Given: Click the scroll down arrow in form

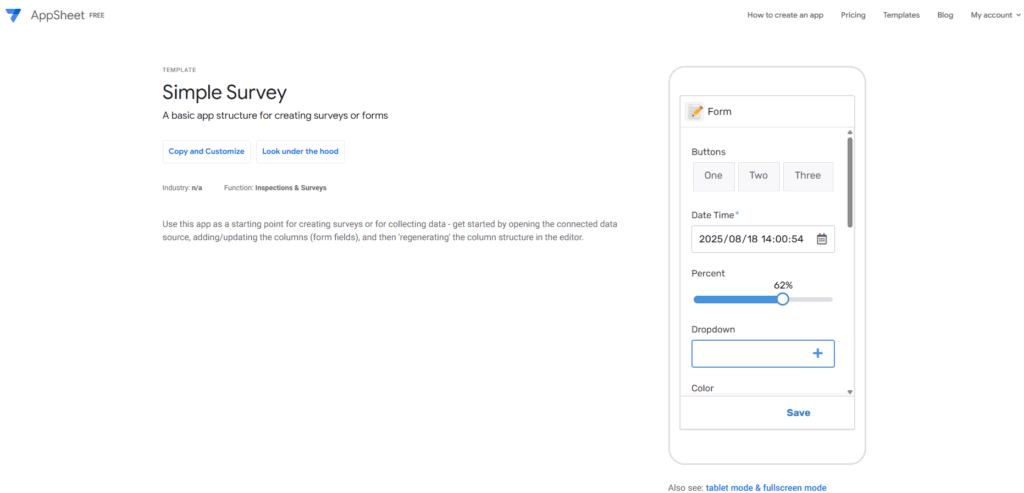Looking at the screenshot, I should 850,392.
